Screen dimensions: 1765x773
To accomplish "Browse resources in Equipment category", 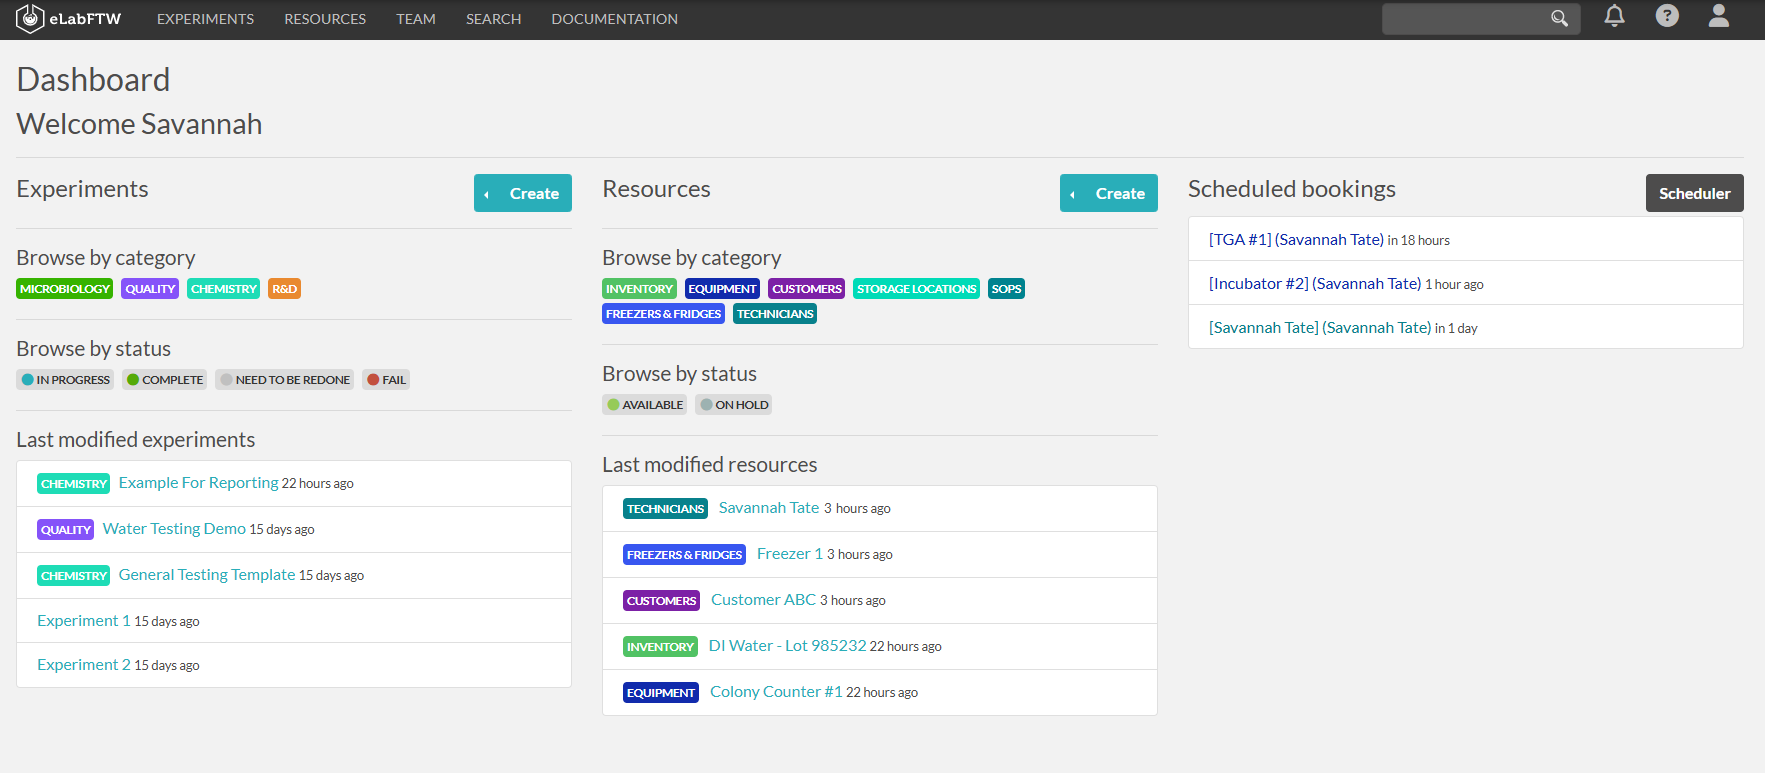I will 722,289.
